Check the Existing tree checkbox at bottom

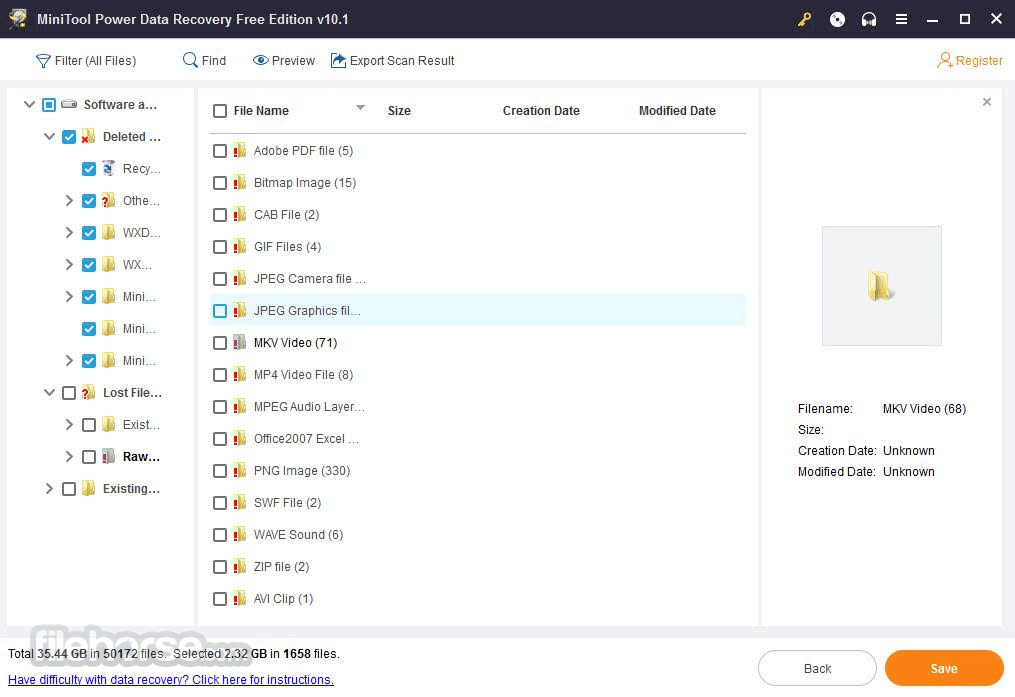click(x=69, y=489)
